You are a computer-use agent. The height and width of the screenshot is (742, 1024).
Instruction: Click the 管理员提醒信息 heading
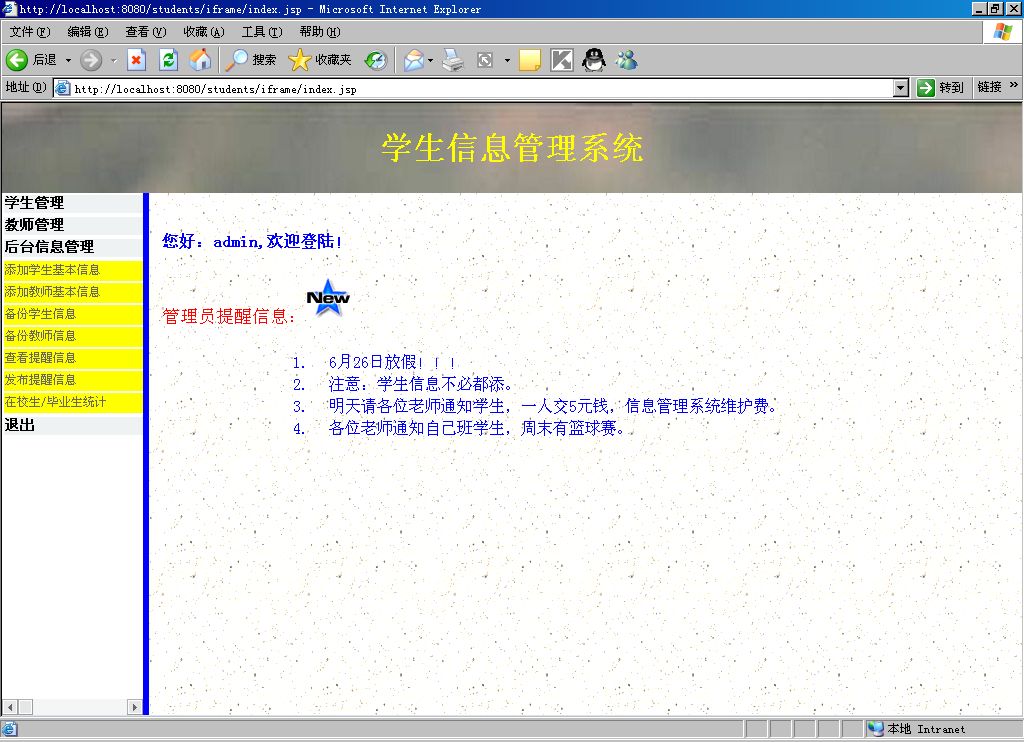click(x=229, y=317)
